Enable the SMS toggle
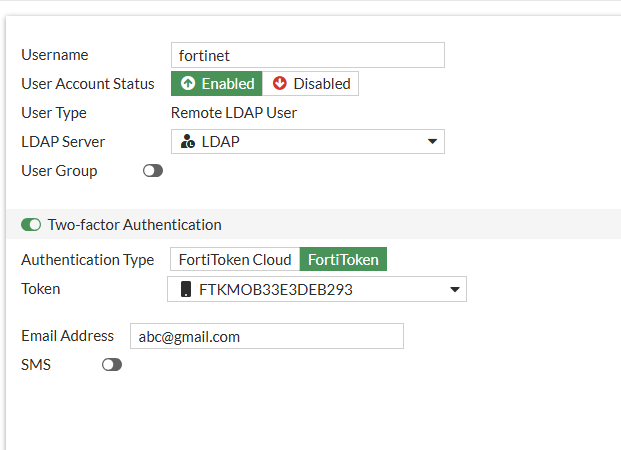 [x=112, y=365]
